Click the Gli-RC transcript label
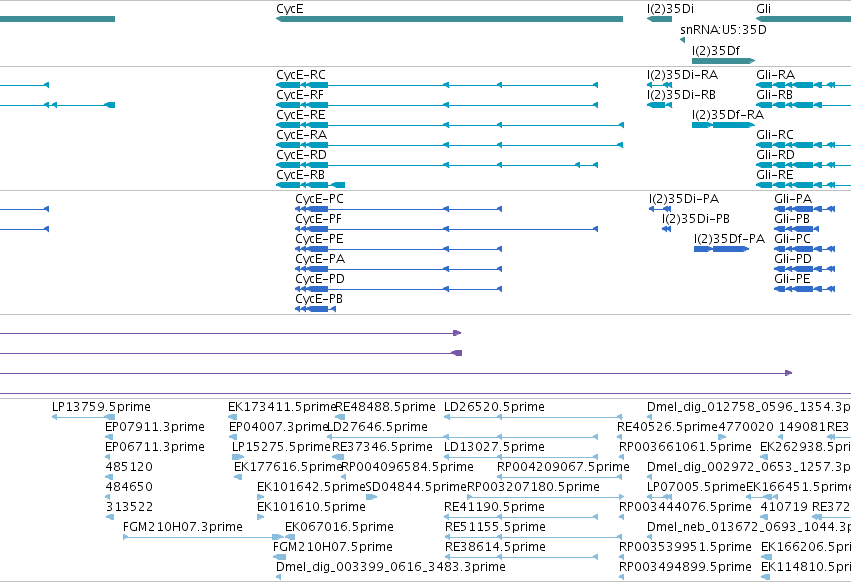 774,135
